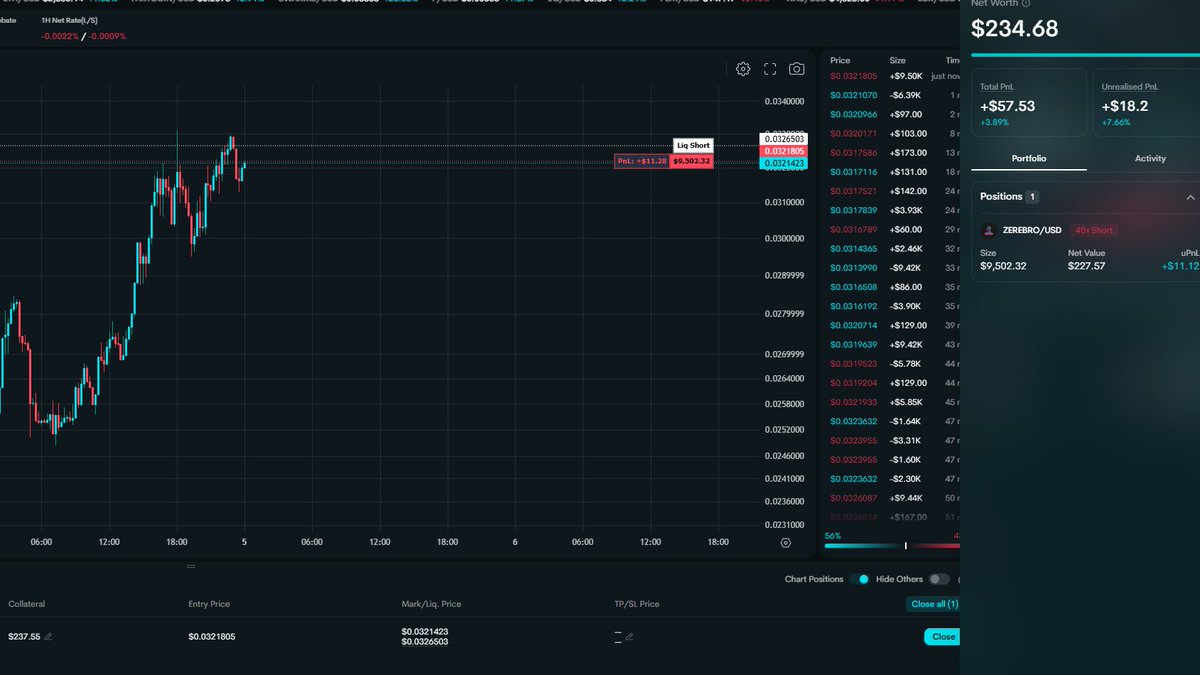Screen dimensions: 1200x675
Task: Edit TP/SL price with the pencil icon
Action: [x=629, y=637]
